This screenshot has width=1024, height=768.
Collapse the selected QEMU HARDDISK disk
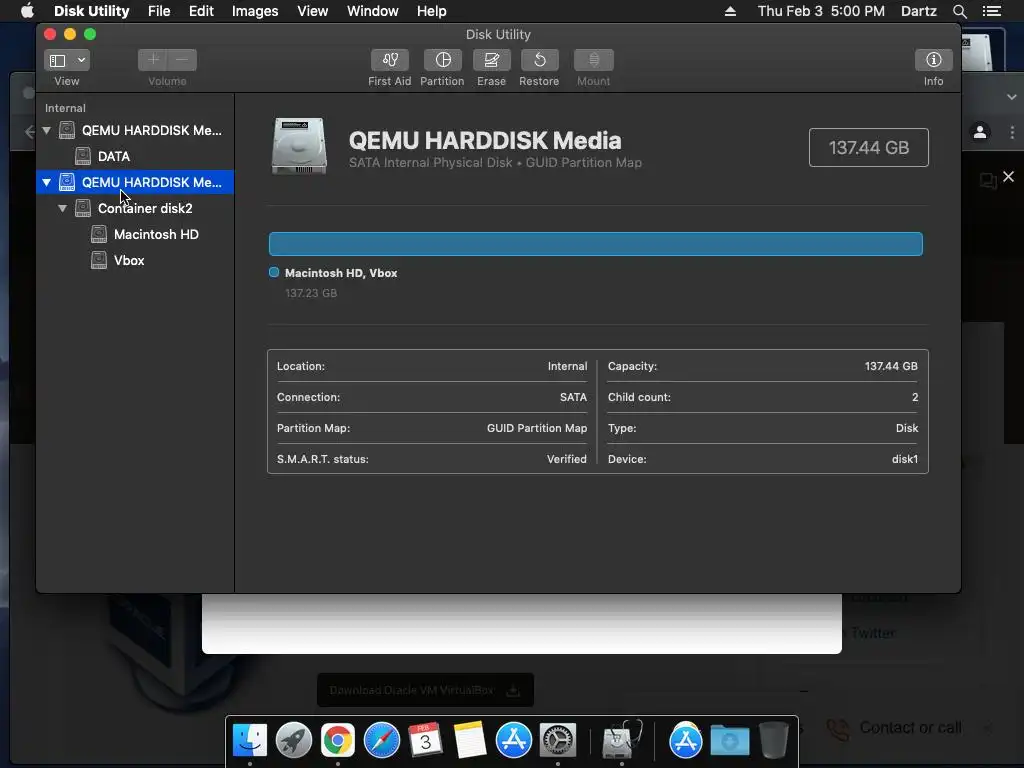(x=46, y=182)
